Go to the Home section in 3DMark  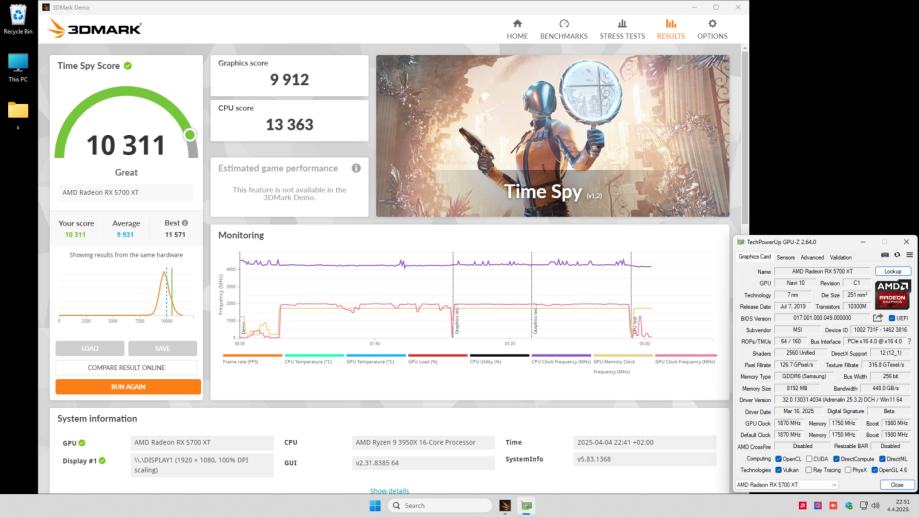click(x=517, y=29)
